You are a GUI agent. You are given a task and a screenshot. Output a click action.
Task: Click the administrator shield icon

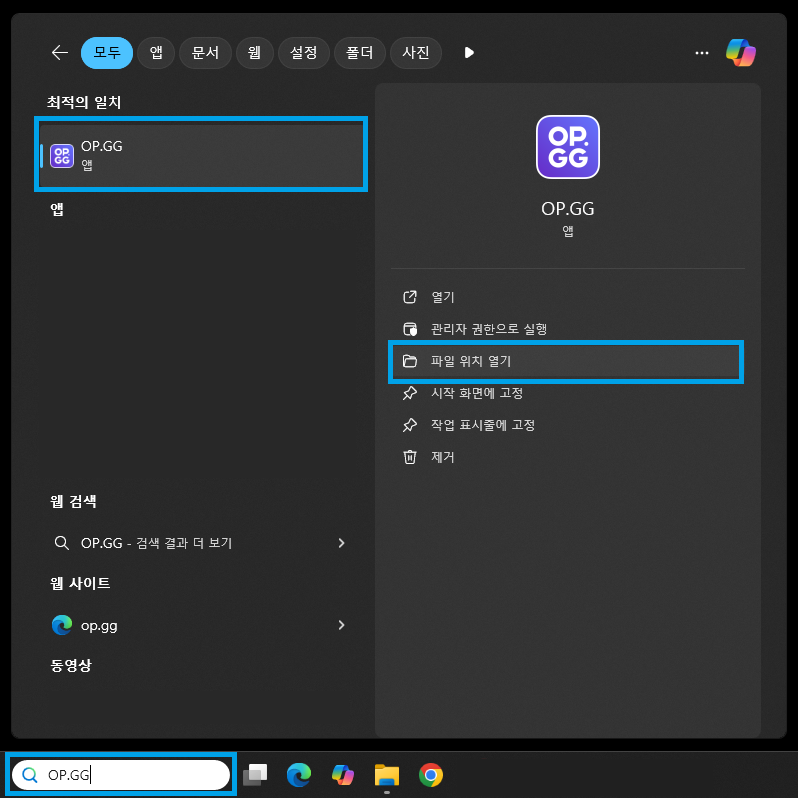[x=410, y=329]
